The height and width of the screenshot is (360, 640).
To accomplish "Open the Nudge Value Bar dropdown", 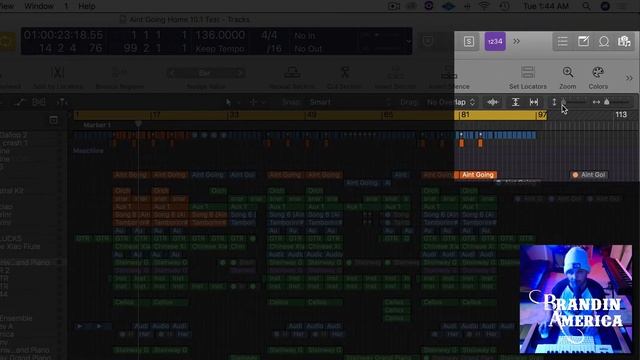I will pos(206,73).
